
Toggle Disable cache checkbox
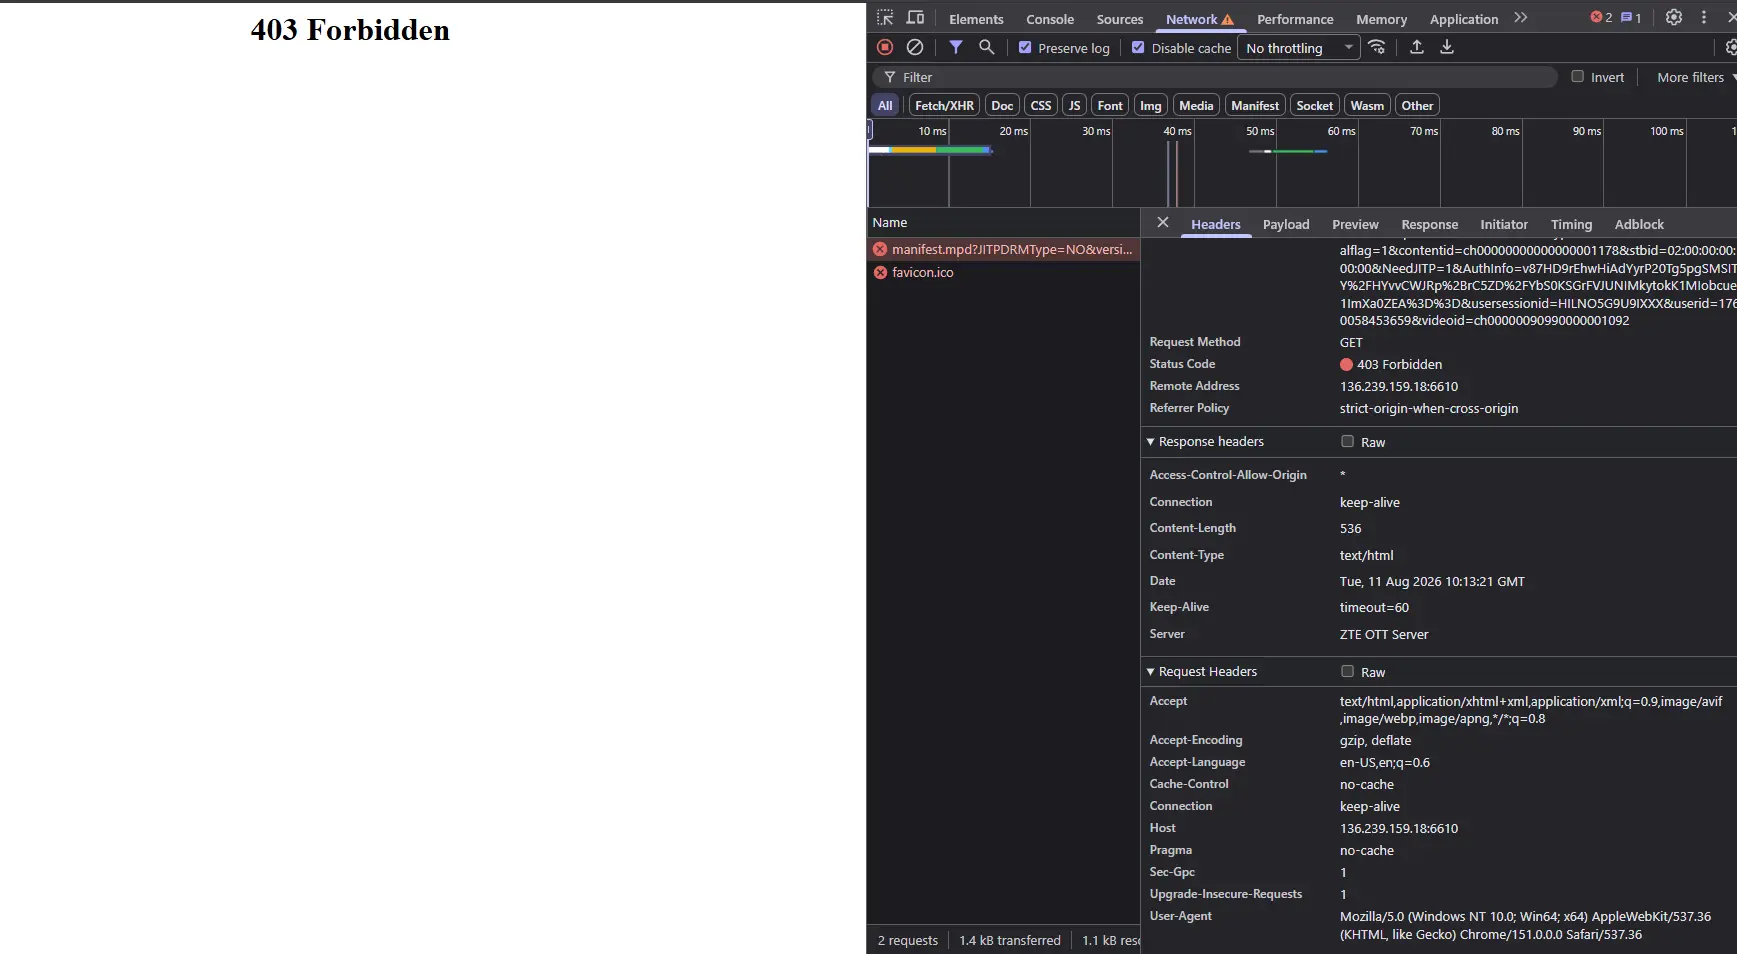point(1138,47)
